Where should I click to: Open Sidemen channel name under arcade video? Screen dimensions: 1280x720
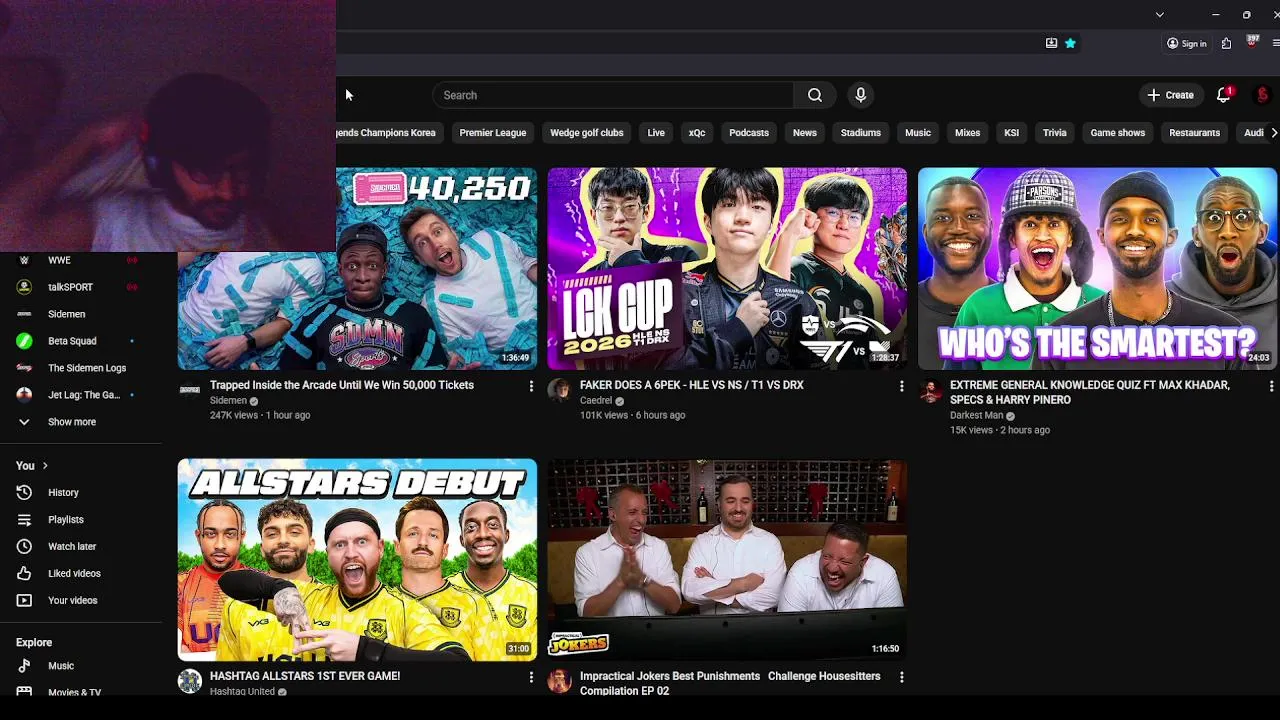point(228,400)
